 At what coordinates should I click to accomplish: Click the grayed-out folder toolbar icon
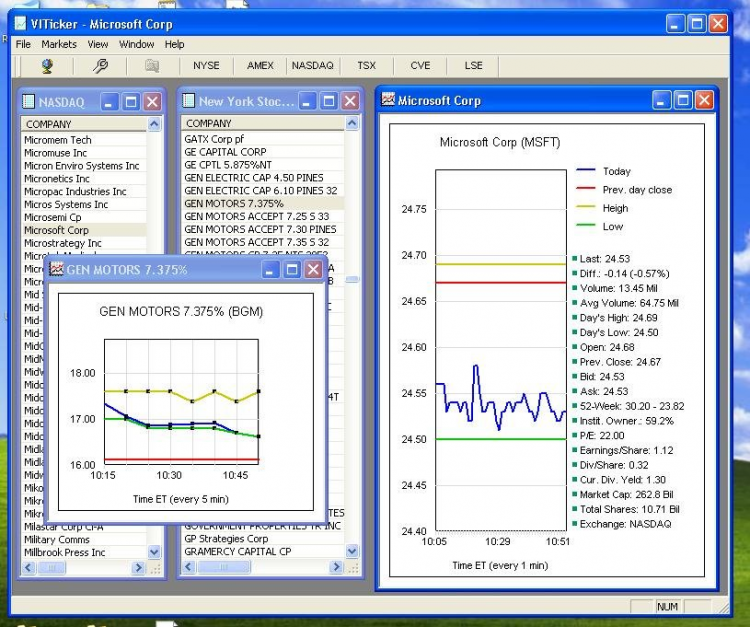point(152,66)
